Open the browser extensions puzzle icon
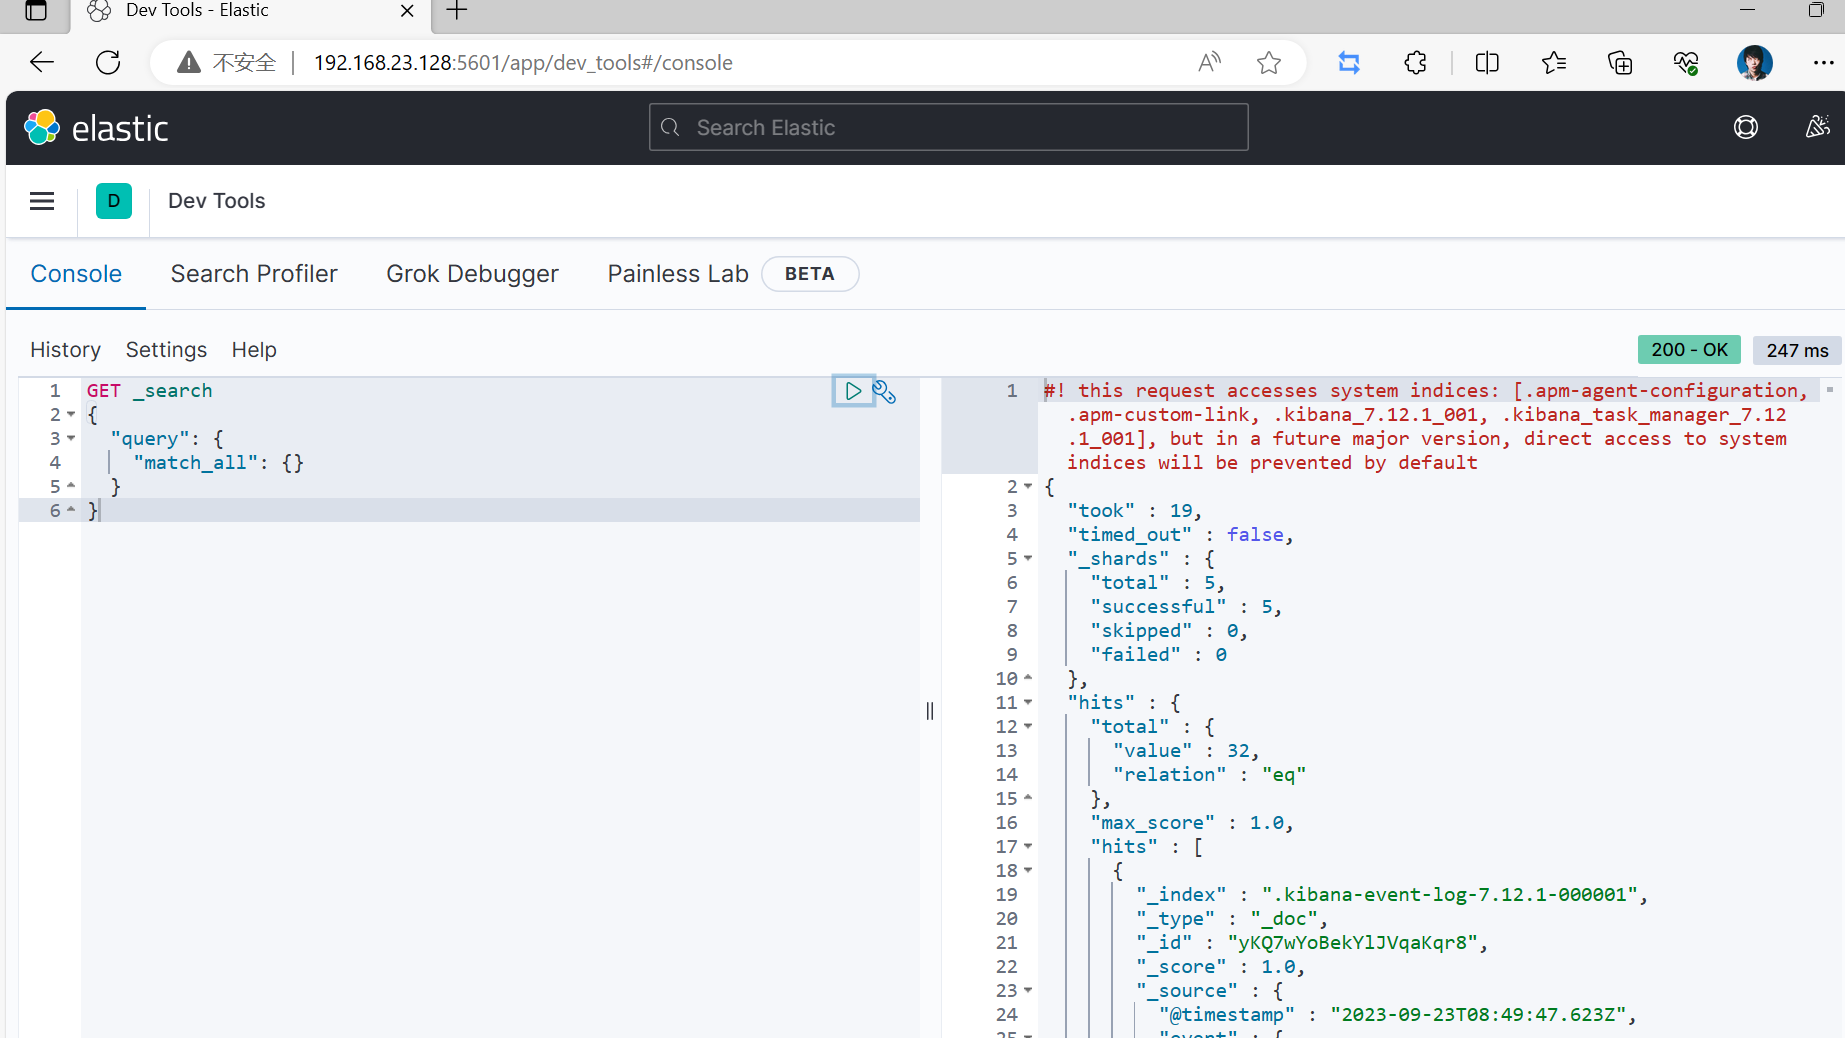The image size is (1845, 1038). (1415, 63)
